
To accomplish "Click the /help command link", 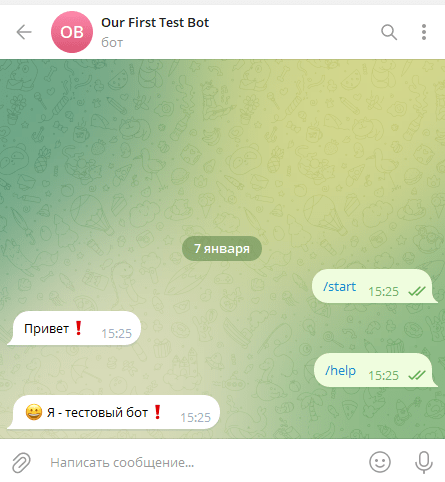I will [340, 370].
